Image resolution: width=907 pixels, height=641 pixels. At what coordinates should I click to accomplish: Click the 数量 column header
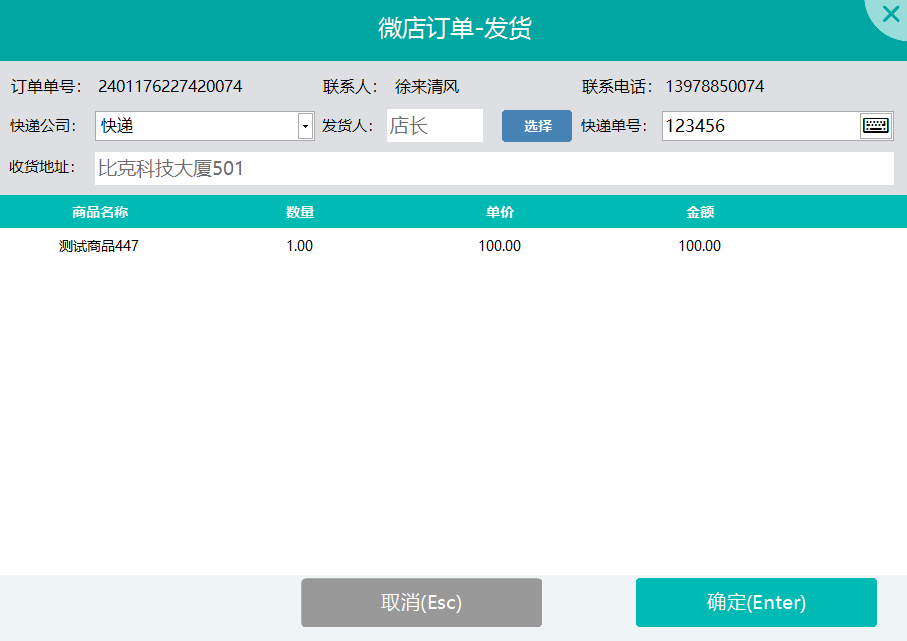click(x=300, y=212)
